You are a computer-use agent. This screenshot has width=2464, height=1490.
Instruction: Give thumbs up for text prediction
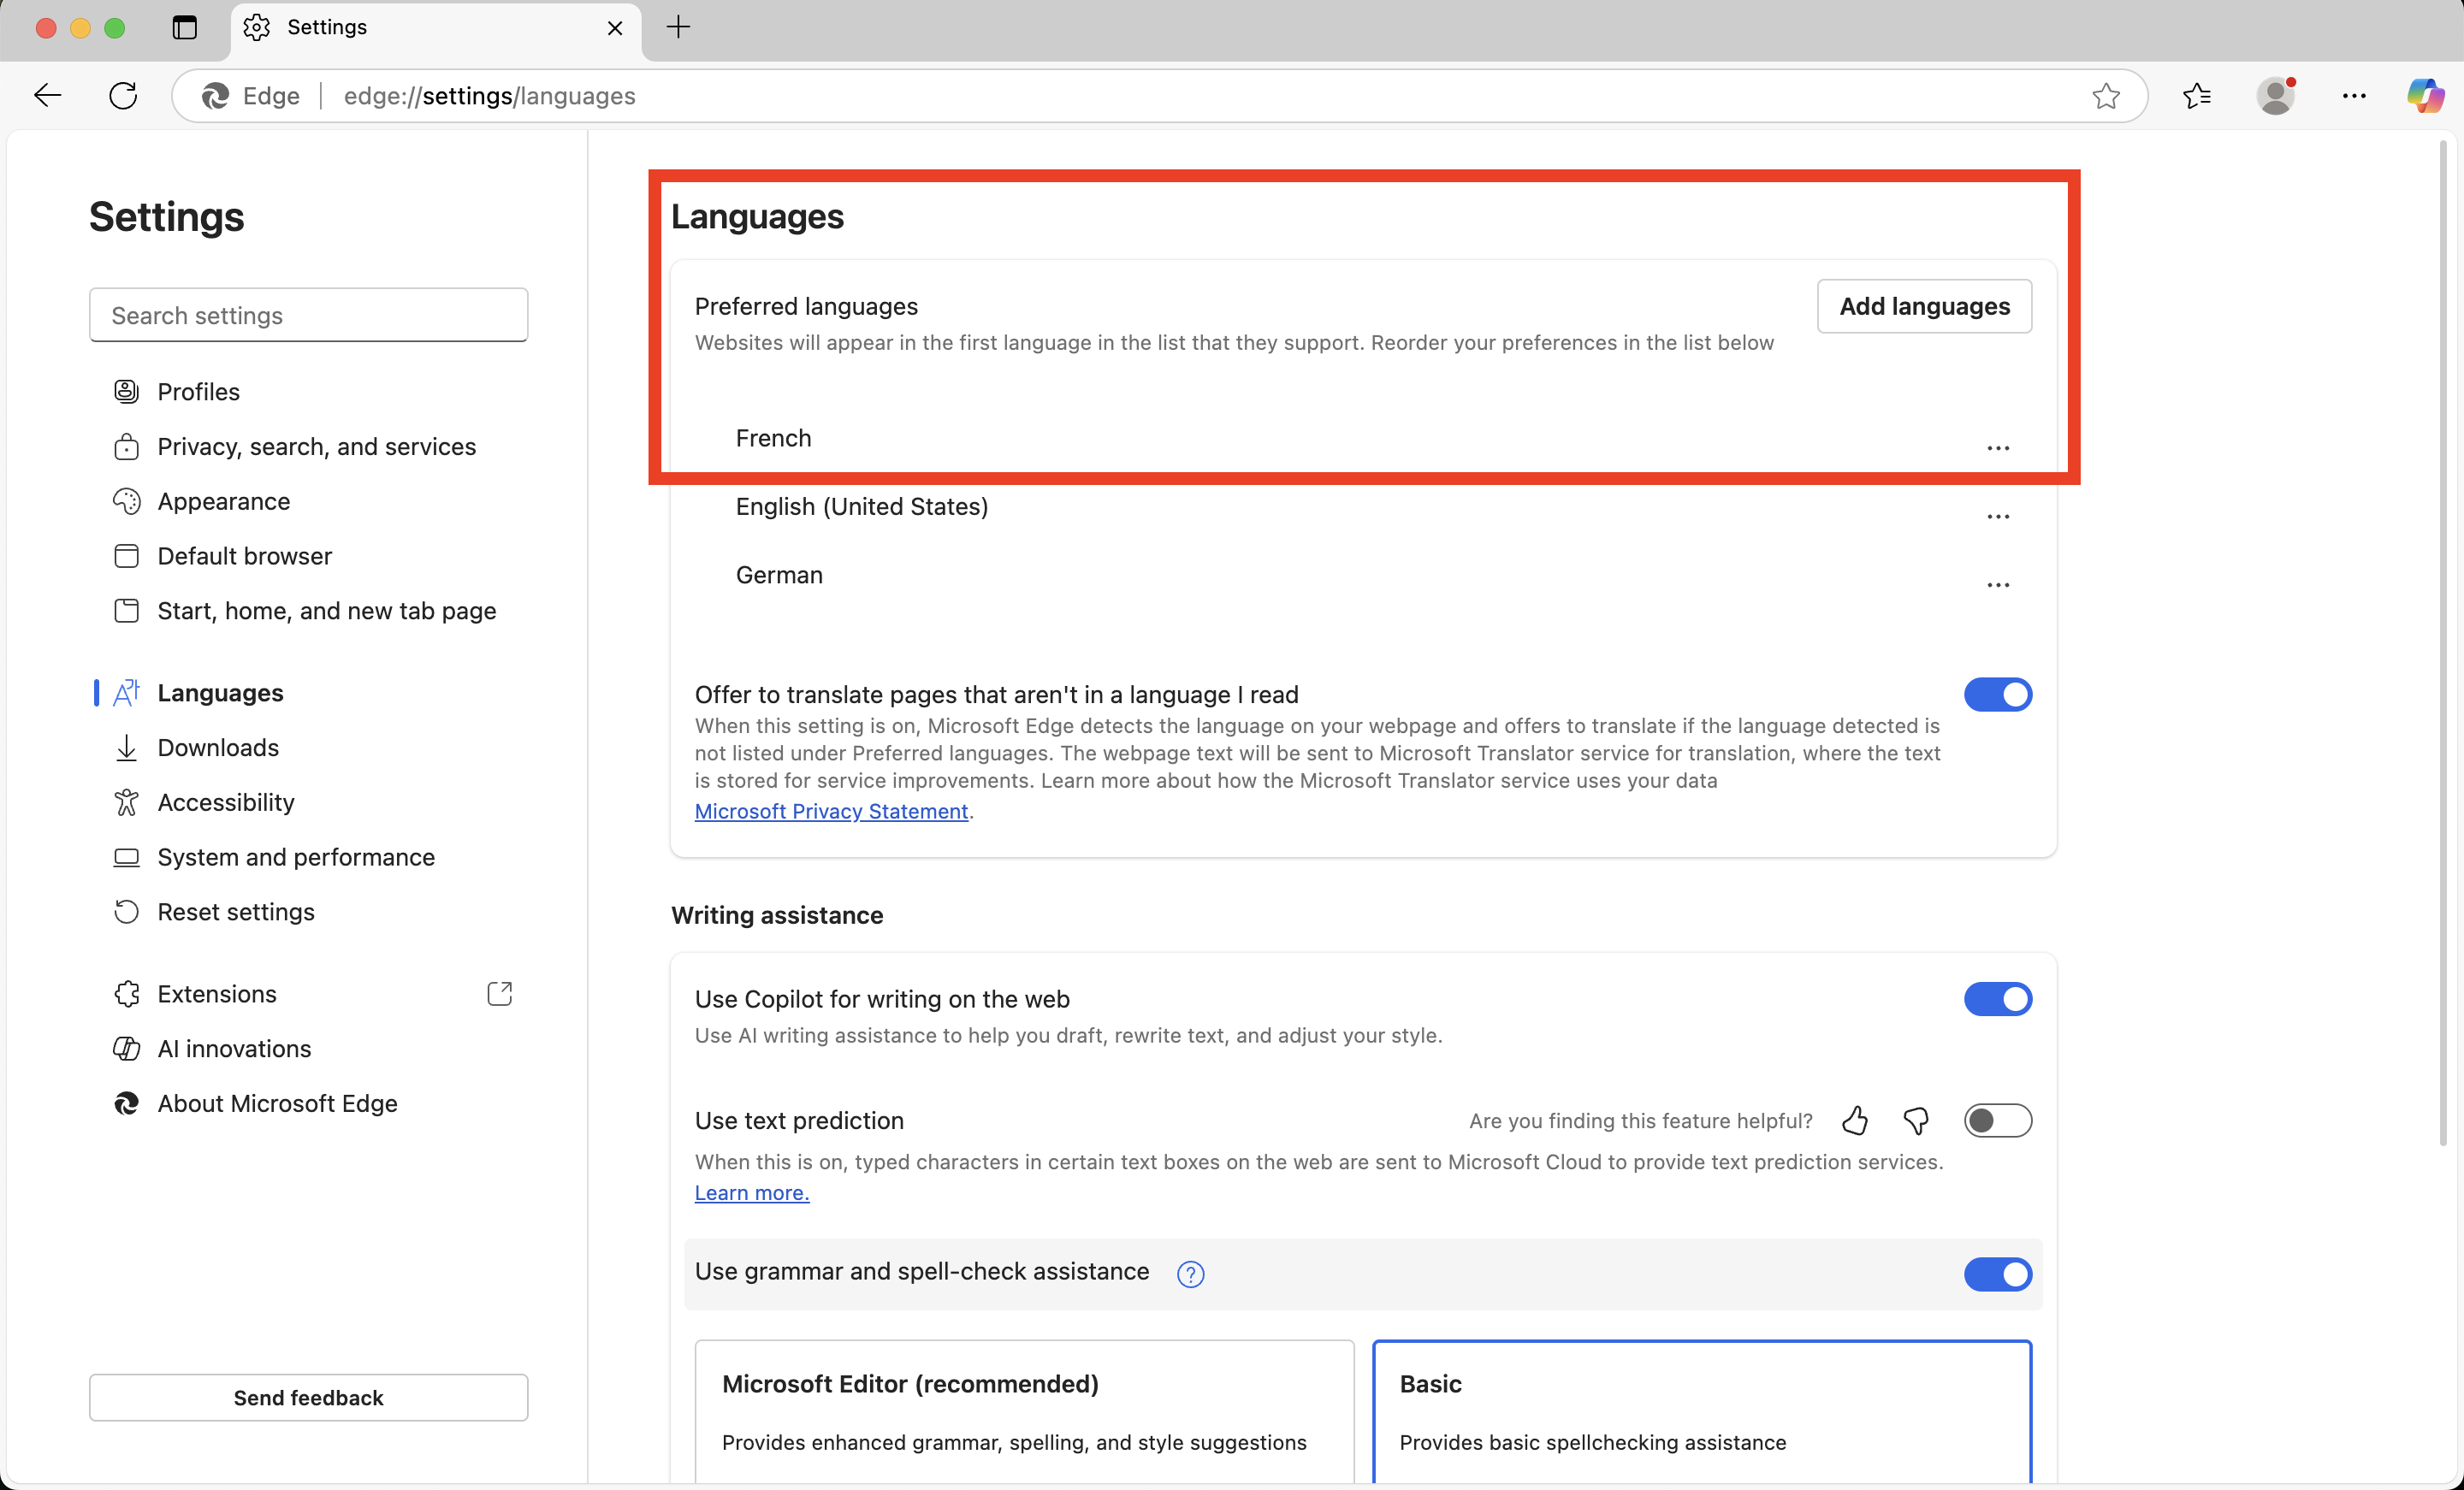pyautogui.click(x=1855, y=1121)
